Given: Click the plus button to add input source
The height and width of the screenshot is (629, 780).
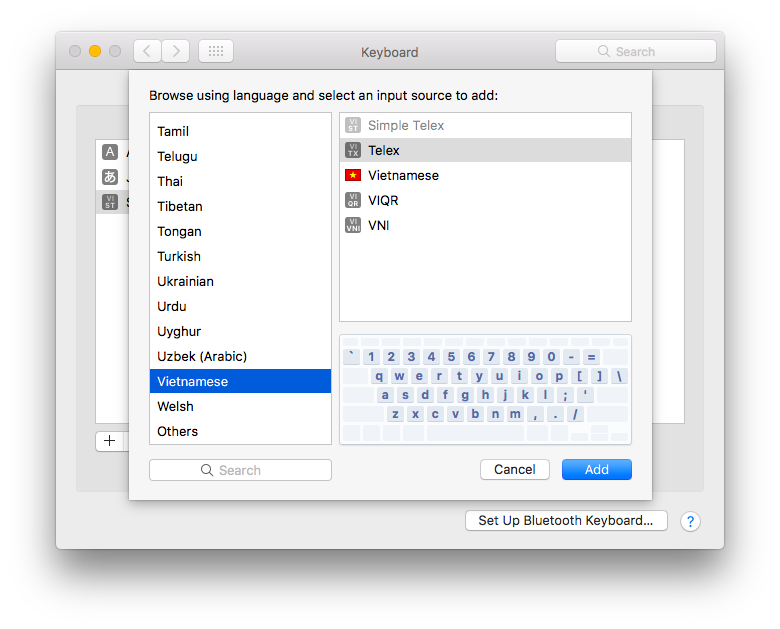Looking at the screenshot, I should tap(109, 441).
